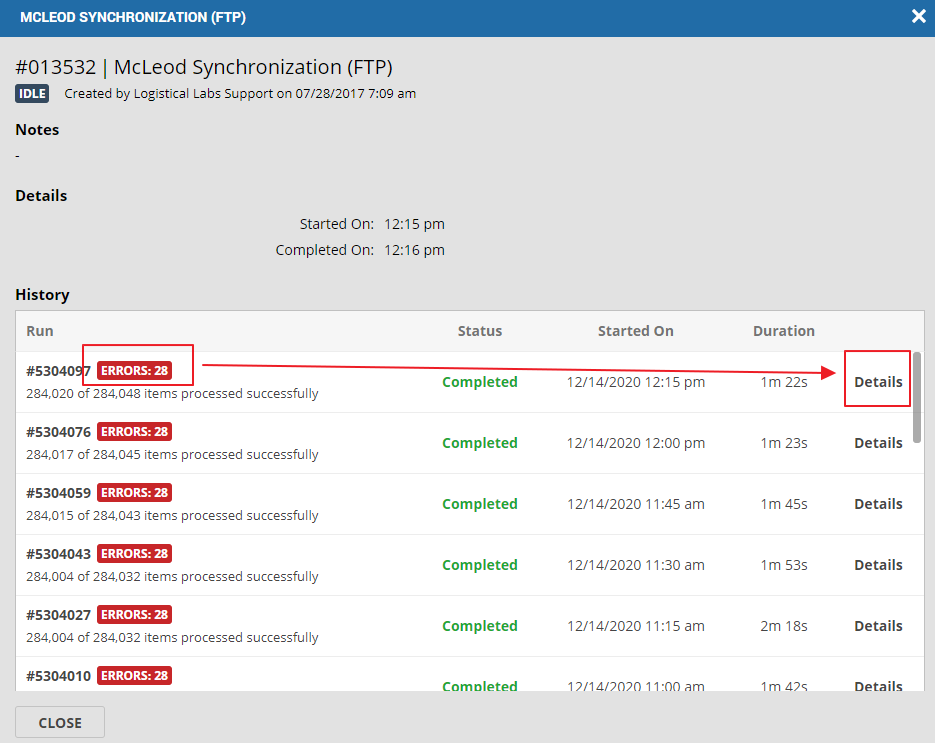Open Details for run #5304043
This screenshot has height=743, width=935.
point(878,564)
